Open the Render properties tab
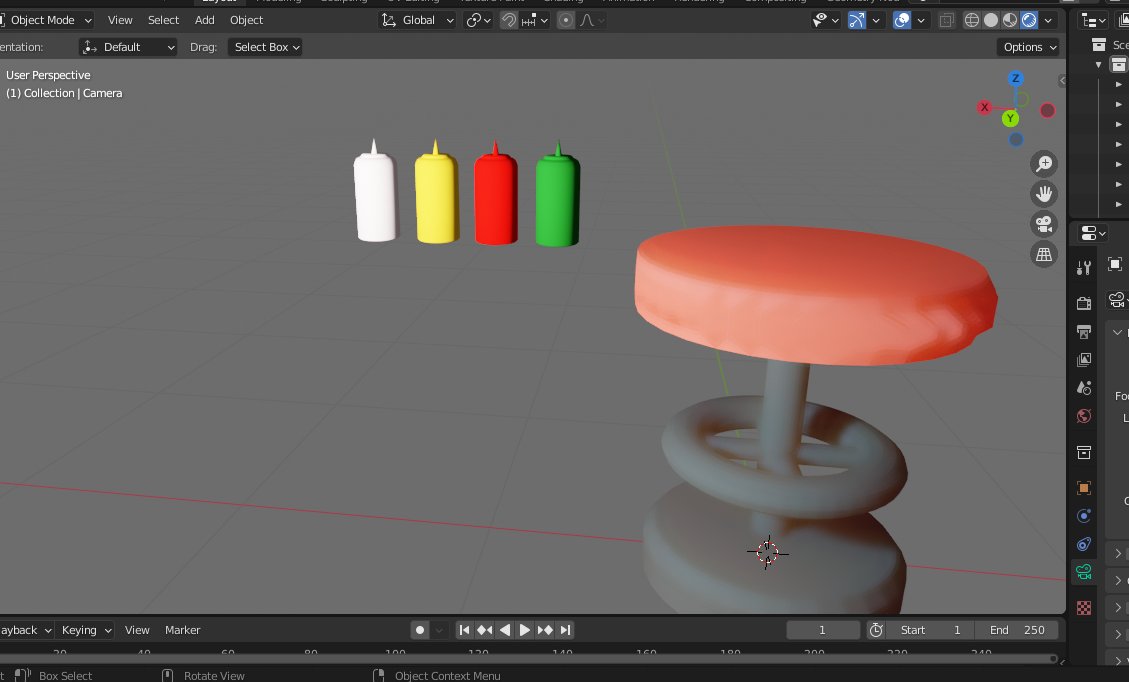This screenshot has height=682, width=1129. click(1084, 303)
